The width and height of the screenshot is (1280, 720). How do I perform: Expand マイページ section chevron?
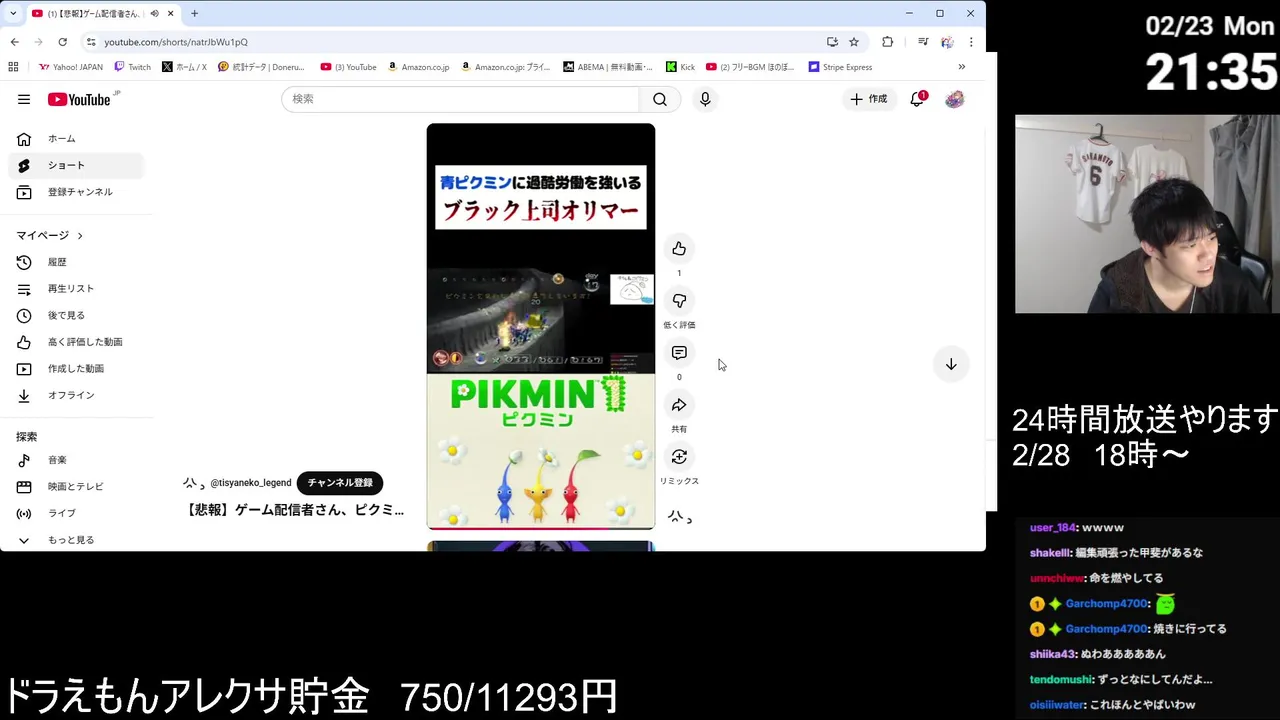click(x=80, y=236)
